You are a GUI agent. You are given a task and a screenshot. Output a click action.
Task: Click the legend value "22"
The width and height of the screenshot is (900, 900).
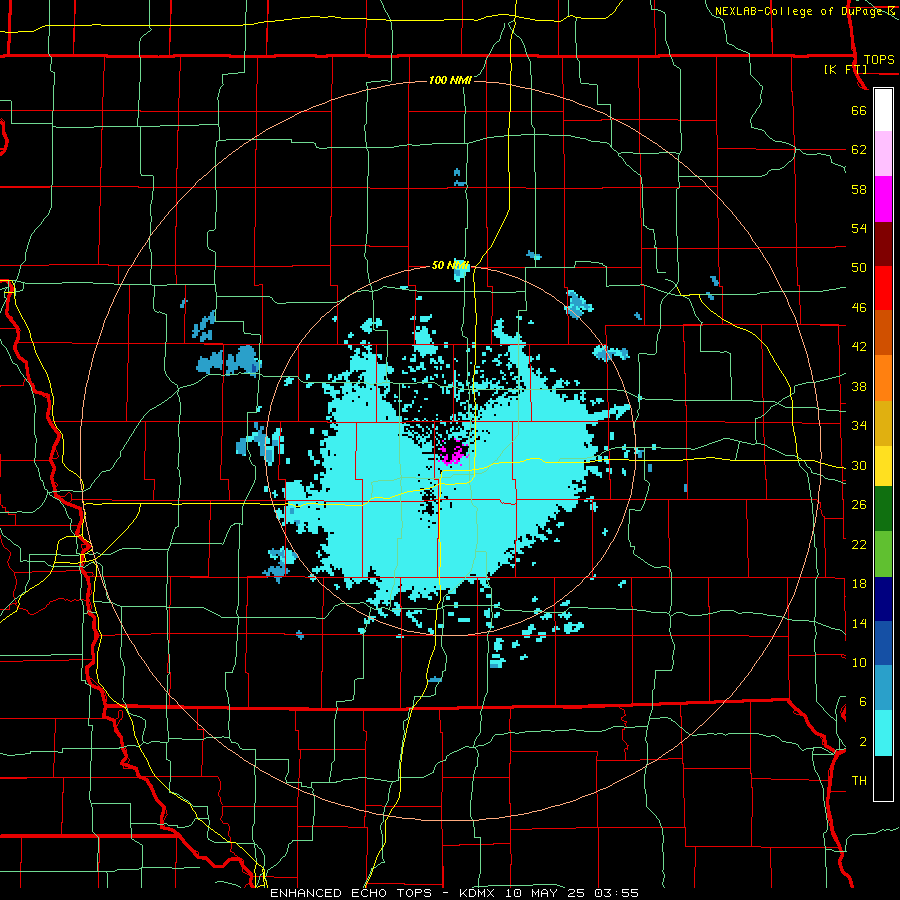pos(859,544)
